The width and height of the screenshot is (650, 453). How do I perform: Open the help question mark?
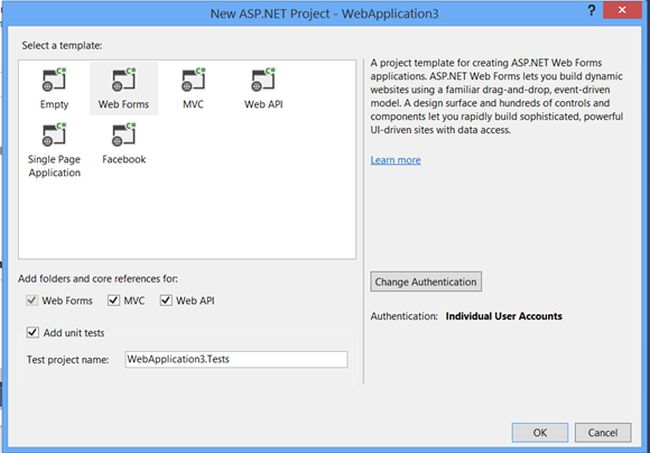click(x=592, y=10)
